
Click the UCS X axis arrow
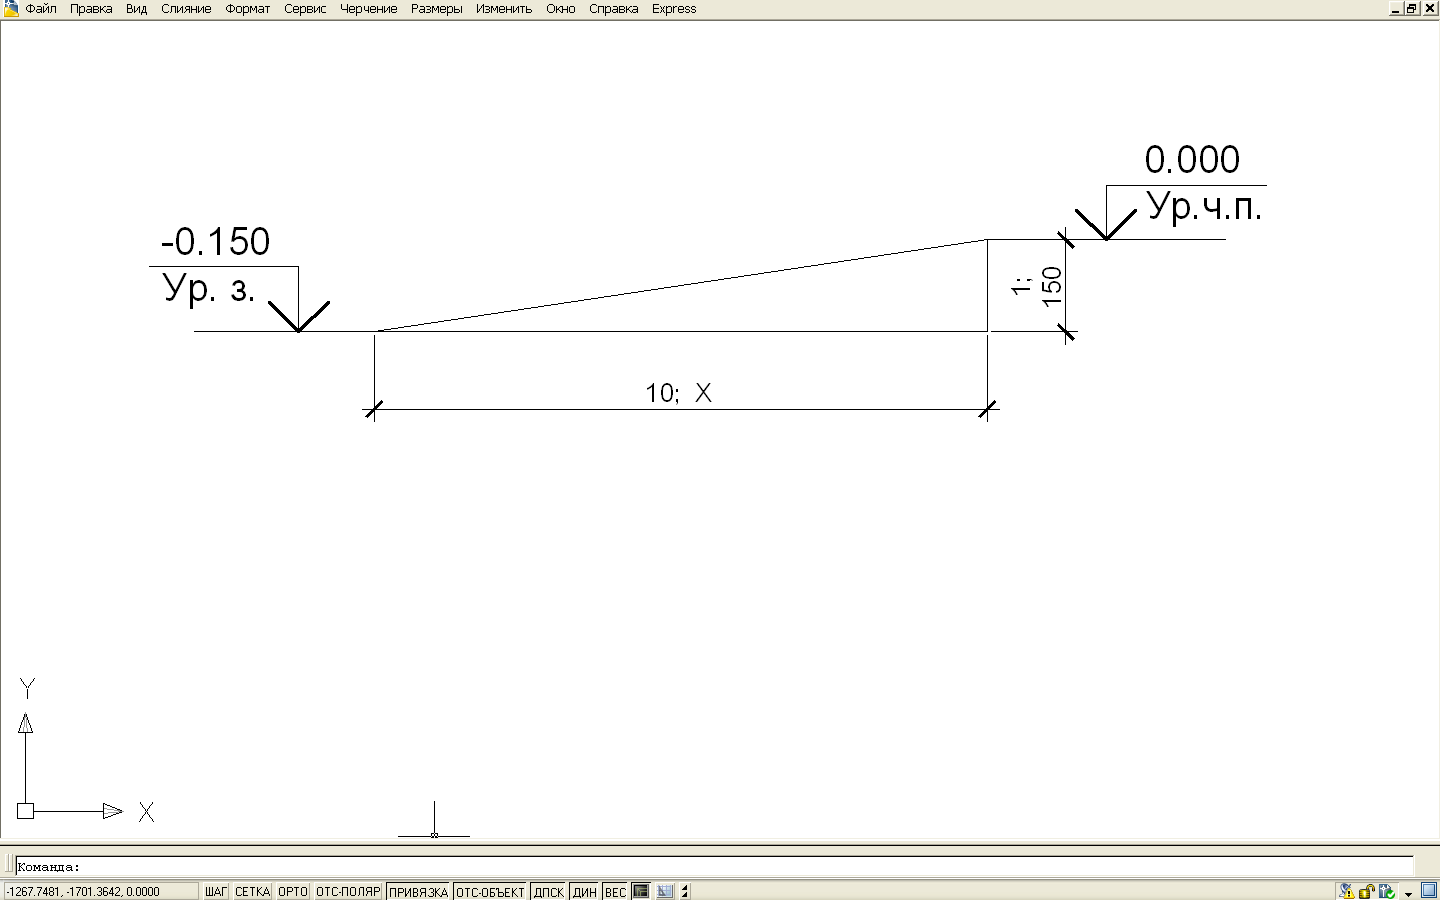coord(112,811)
